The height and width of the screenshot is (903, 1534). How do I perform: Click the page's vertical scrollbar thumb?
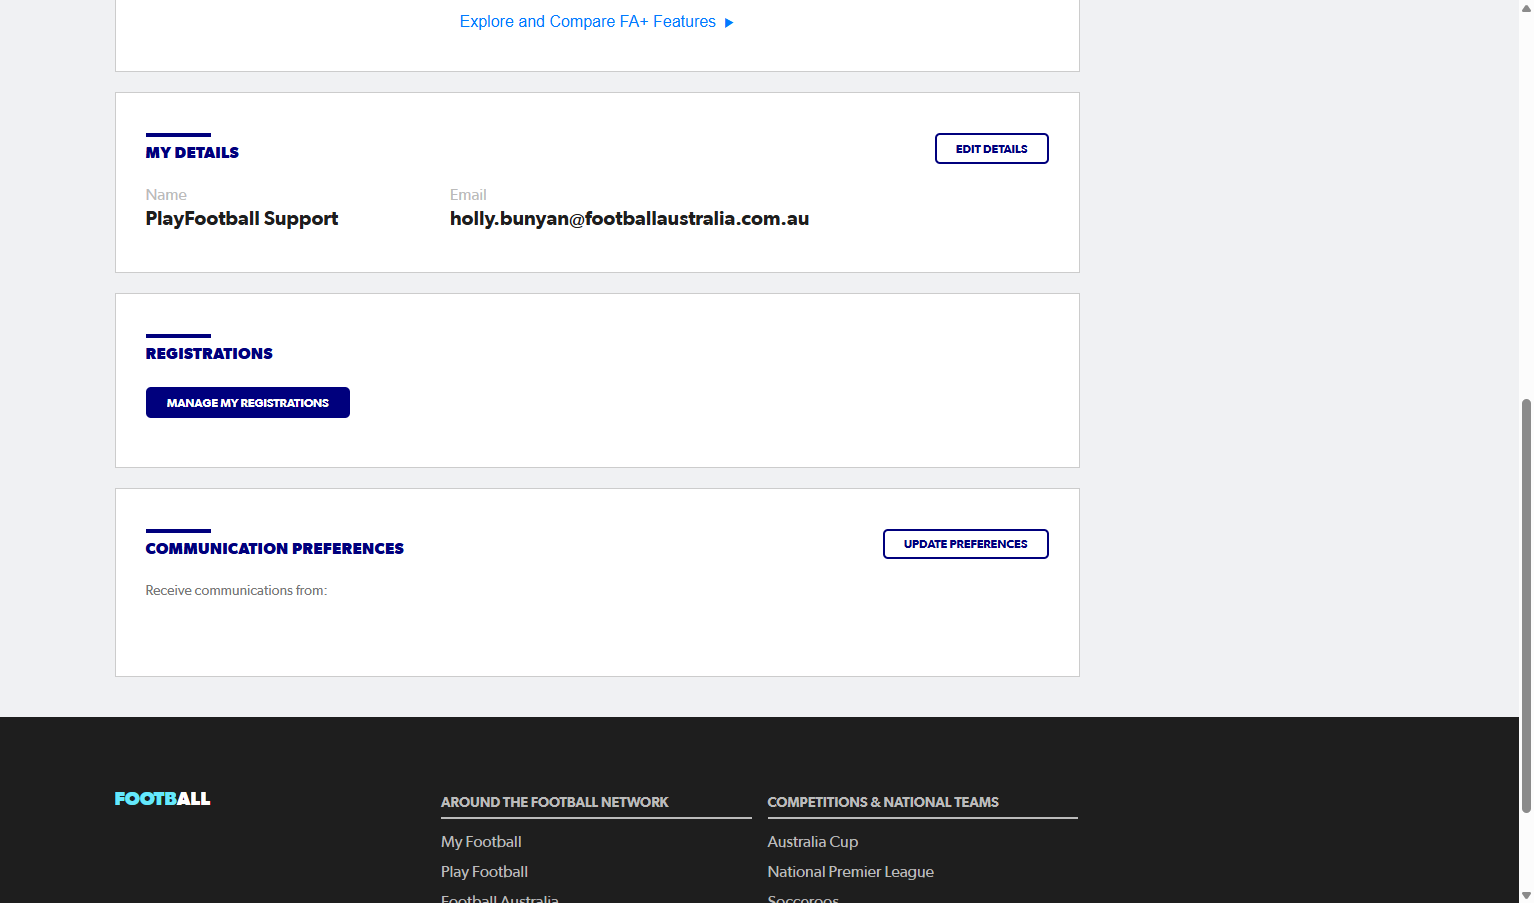[1526, 605]
